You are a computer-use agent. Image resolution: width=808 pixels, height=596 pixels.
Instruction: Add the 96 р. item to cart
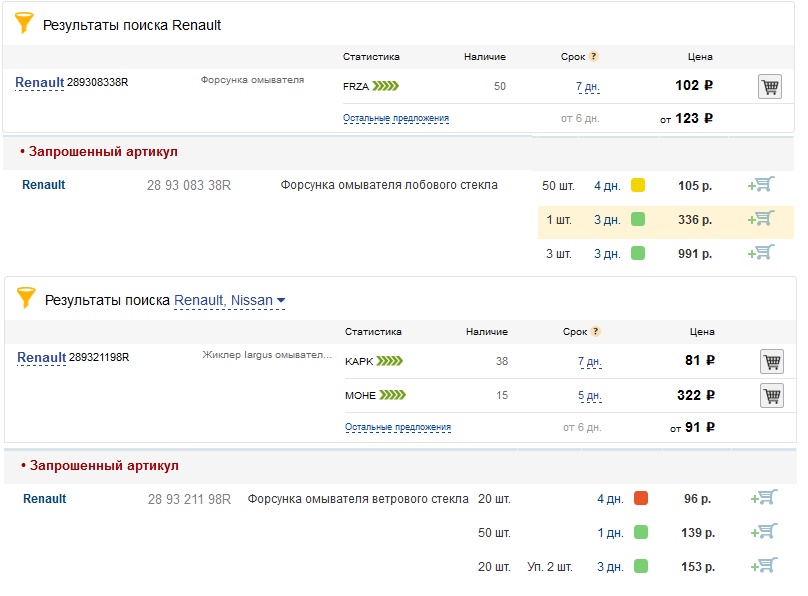tap(763, 498)
